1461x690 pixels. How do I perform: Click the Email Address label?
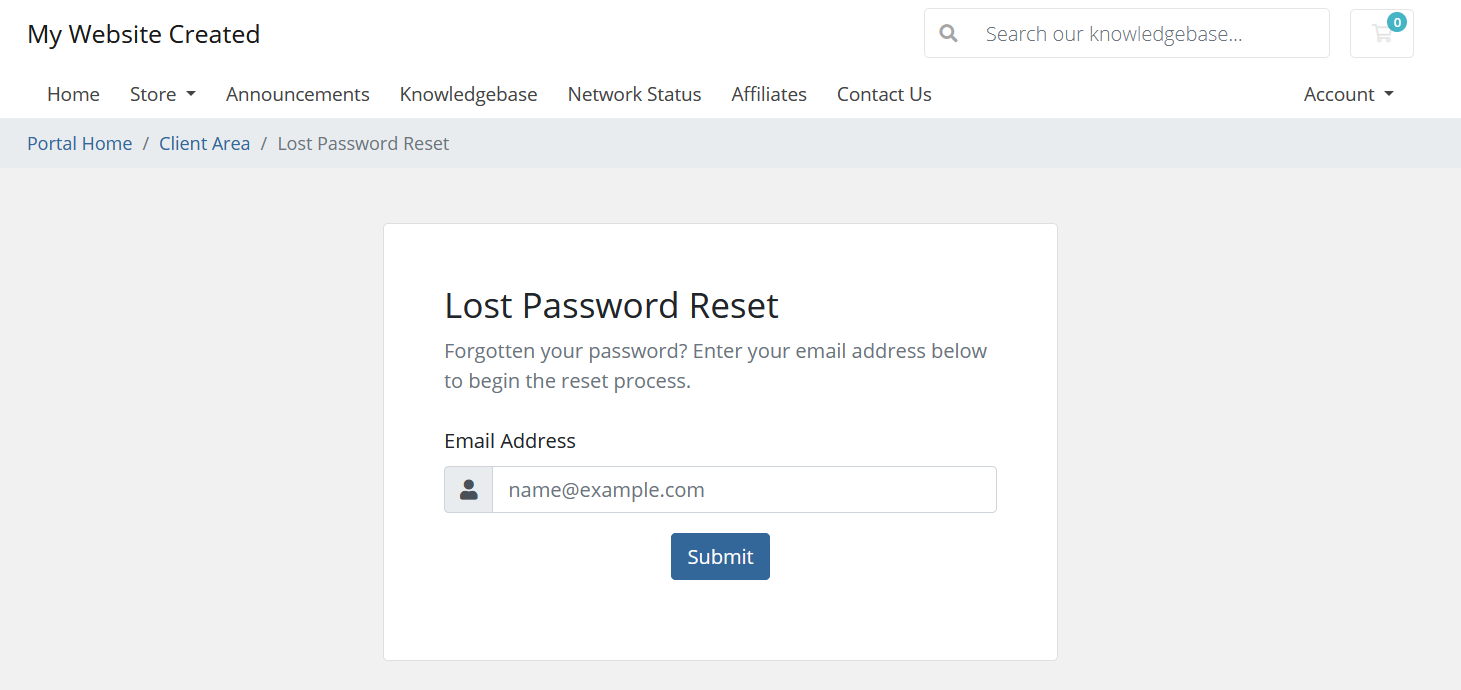click(510, 441)
